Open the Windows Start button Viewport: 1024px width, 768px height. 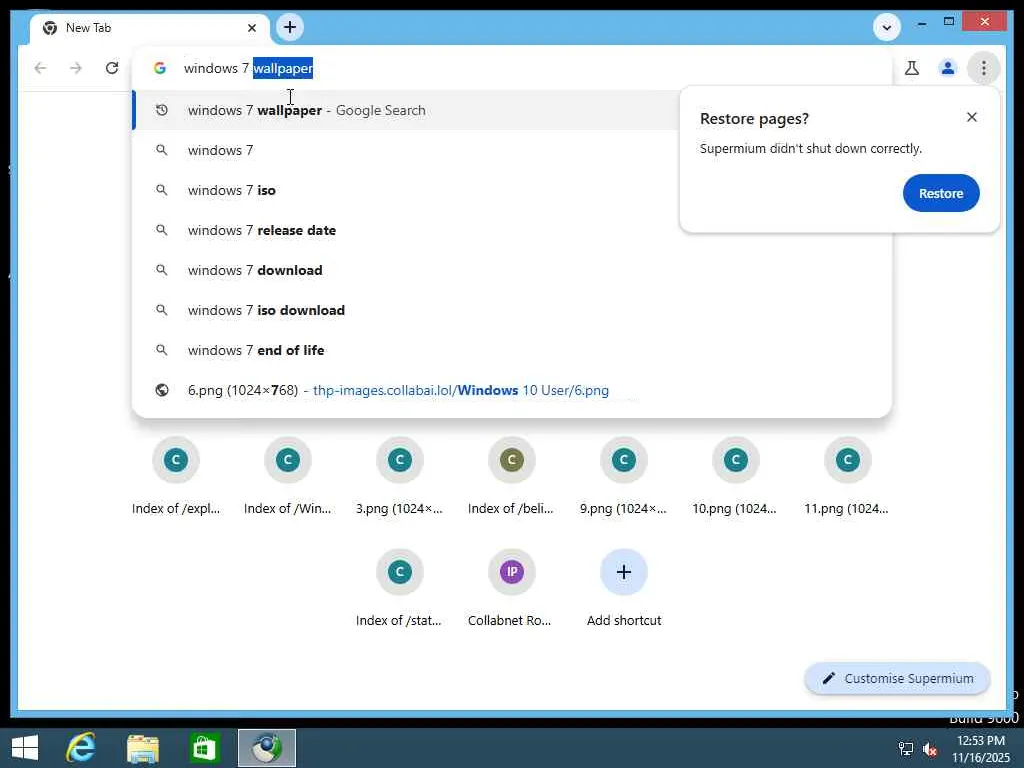[25, 748]
